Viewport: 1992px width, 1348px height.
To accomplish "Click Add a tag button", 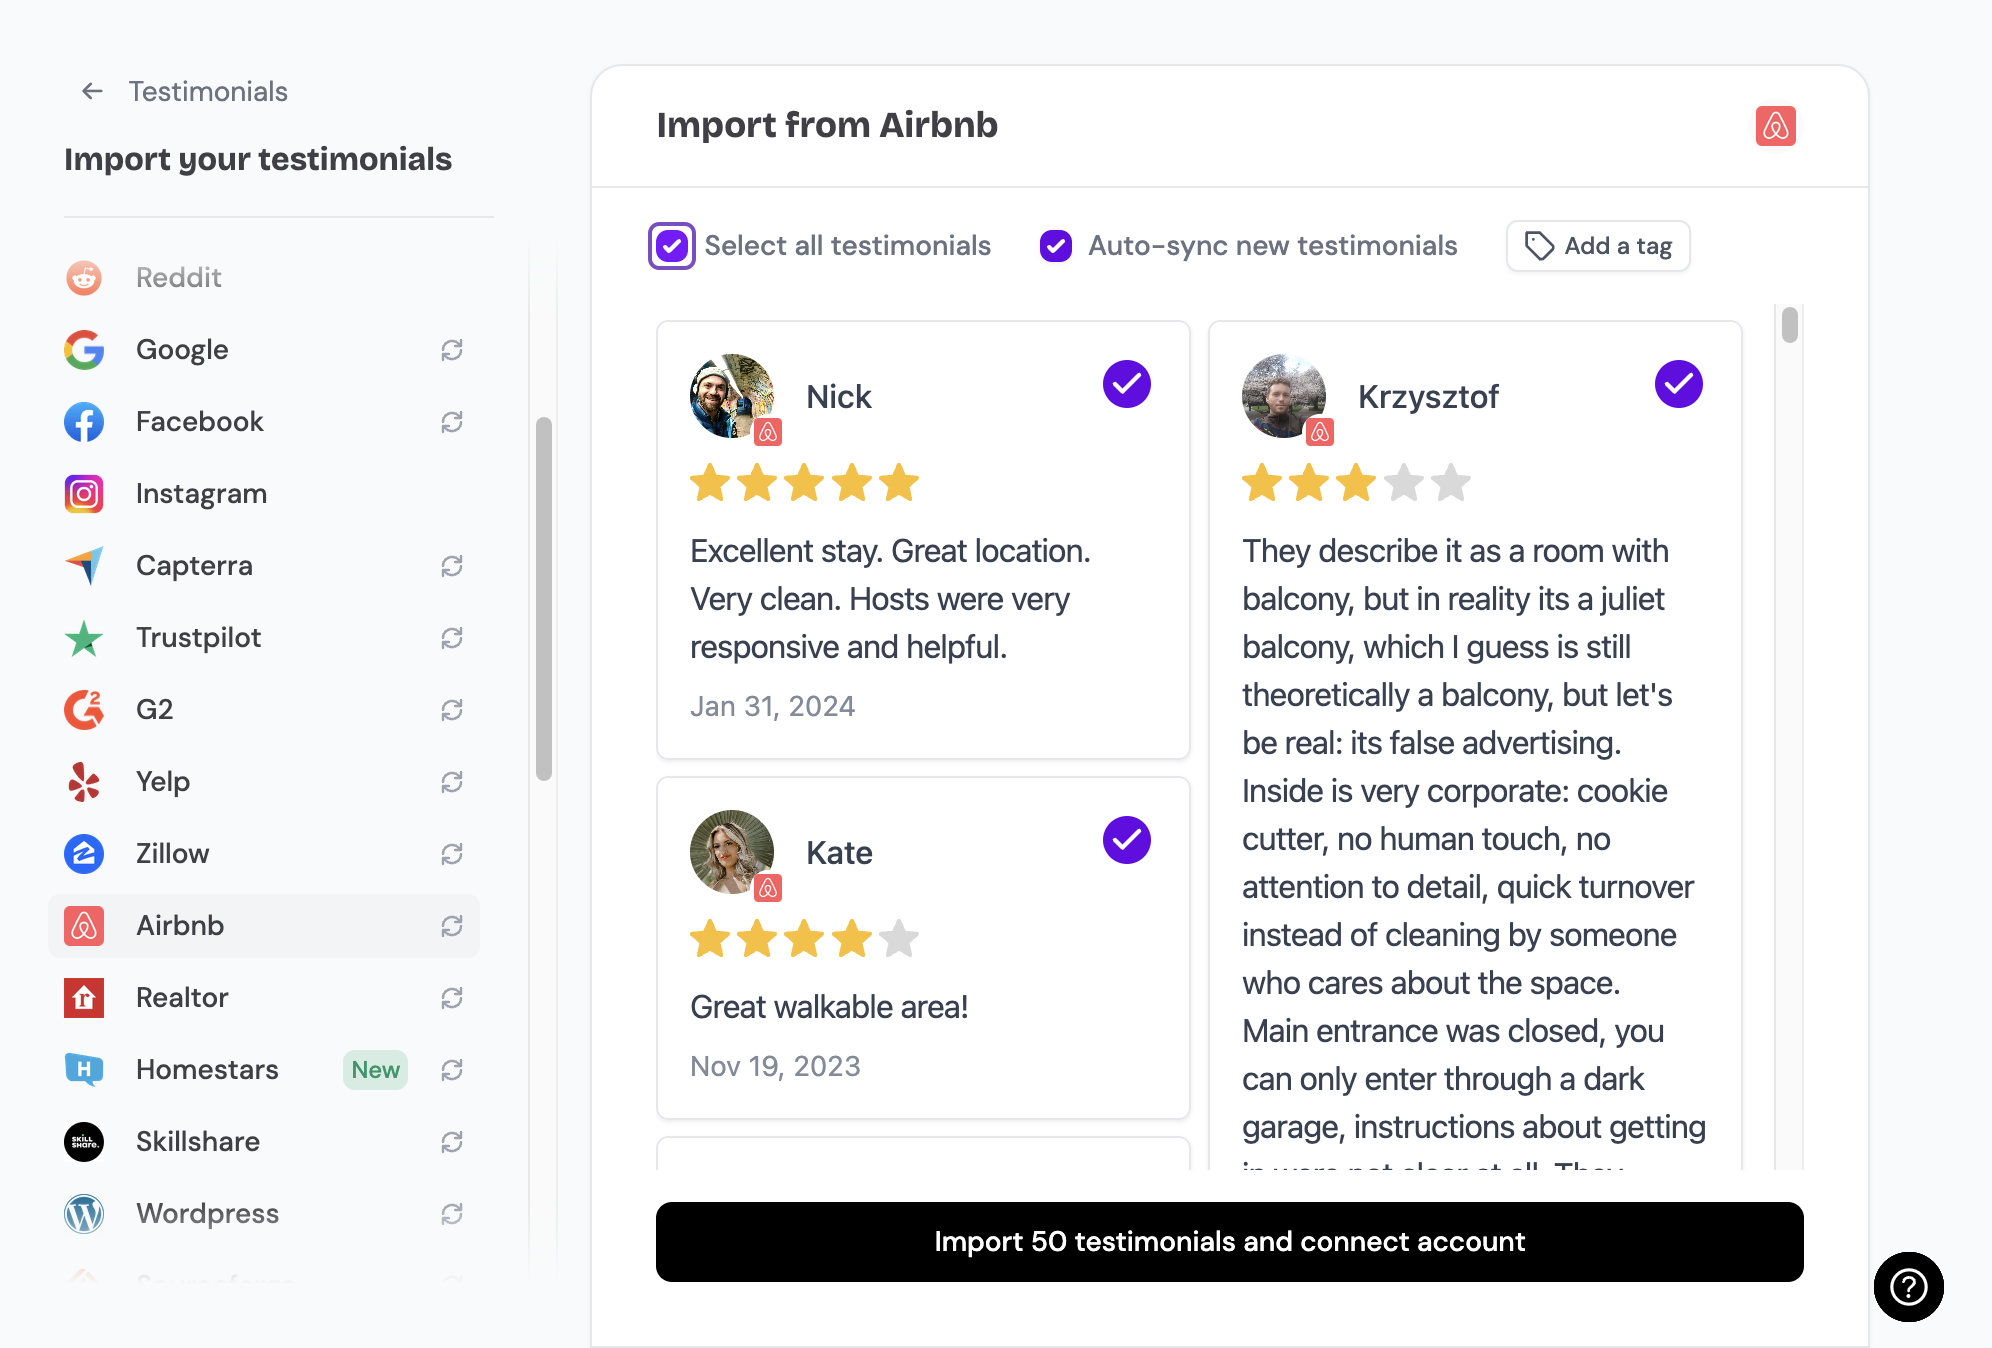I will pos(1598,246).
